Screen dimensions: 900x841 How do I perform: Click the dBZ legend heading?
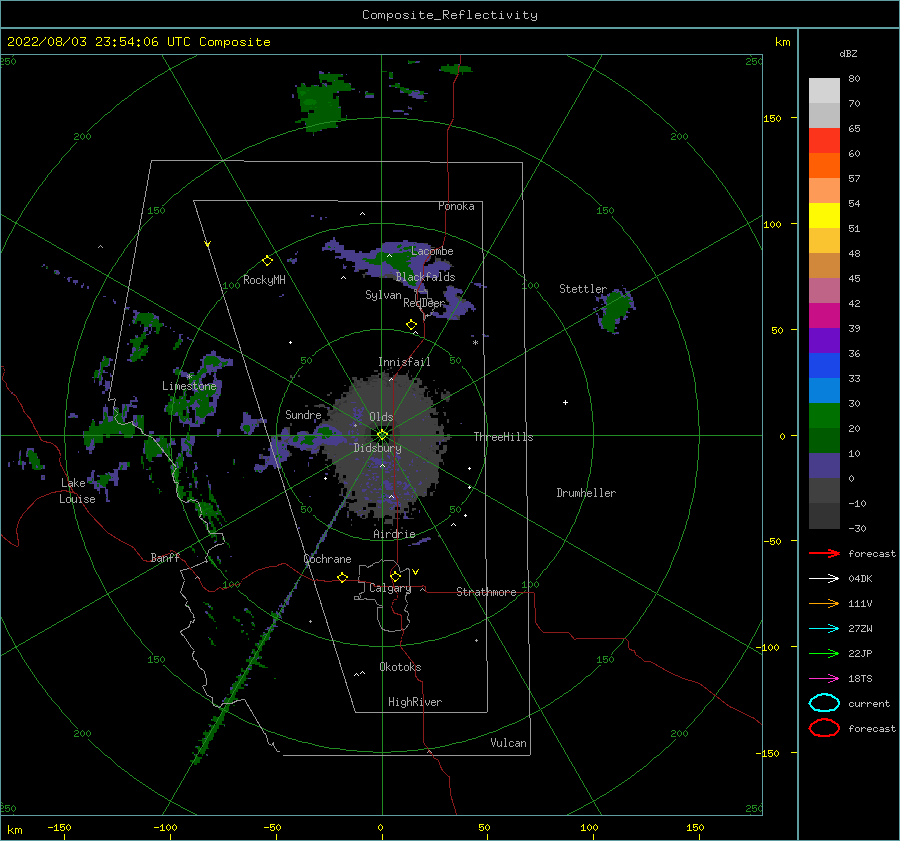tap(848, 53)
